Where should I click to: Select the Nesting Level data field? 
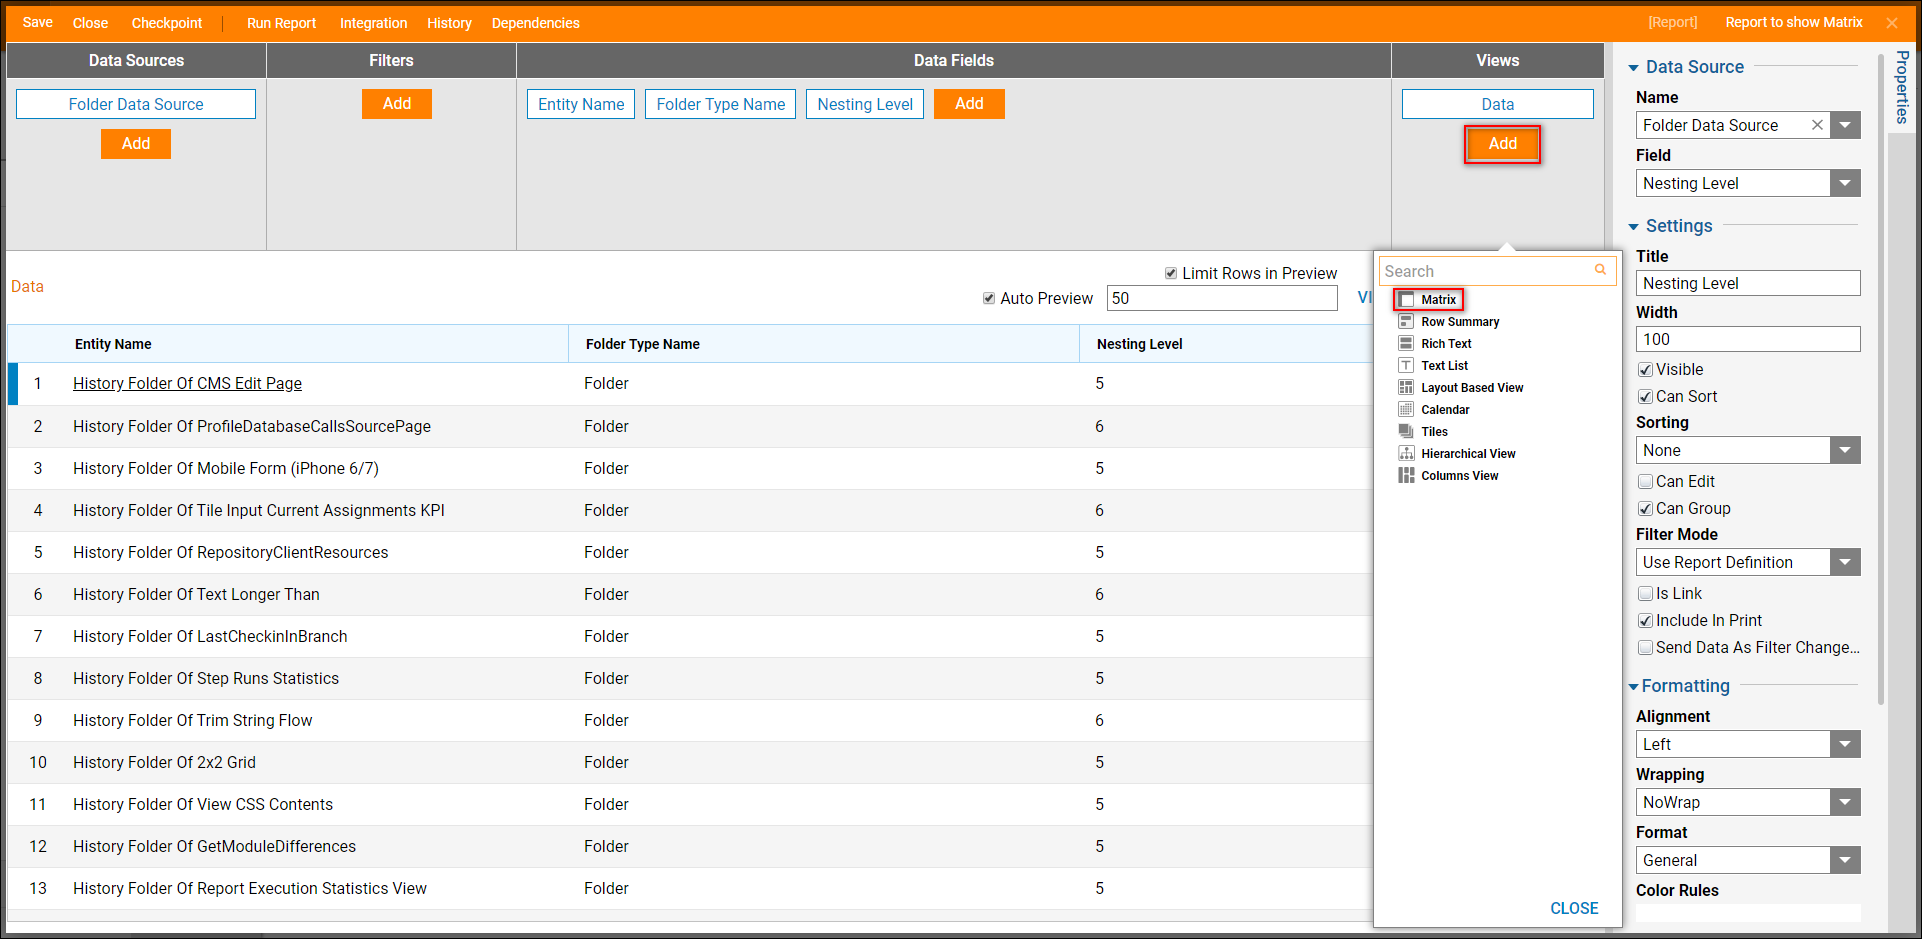[865, 104]
